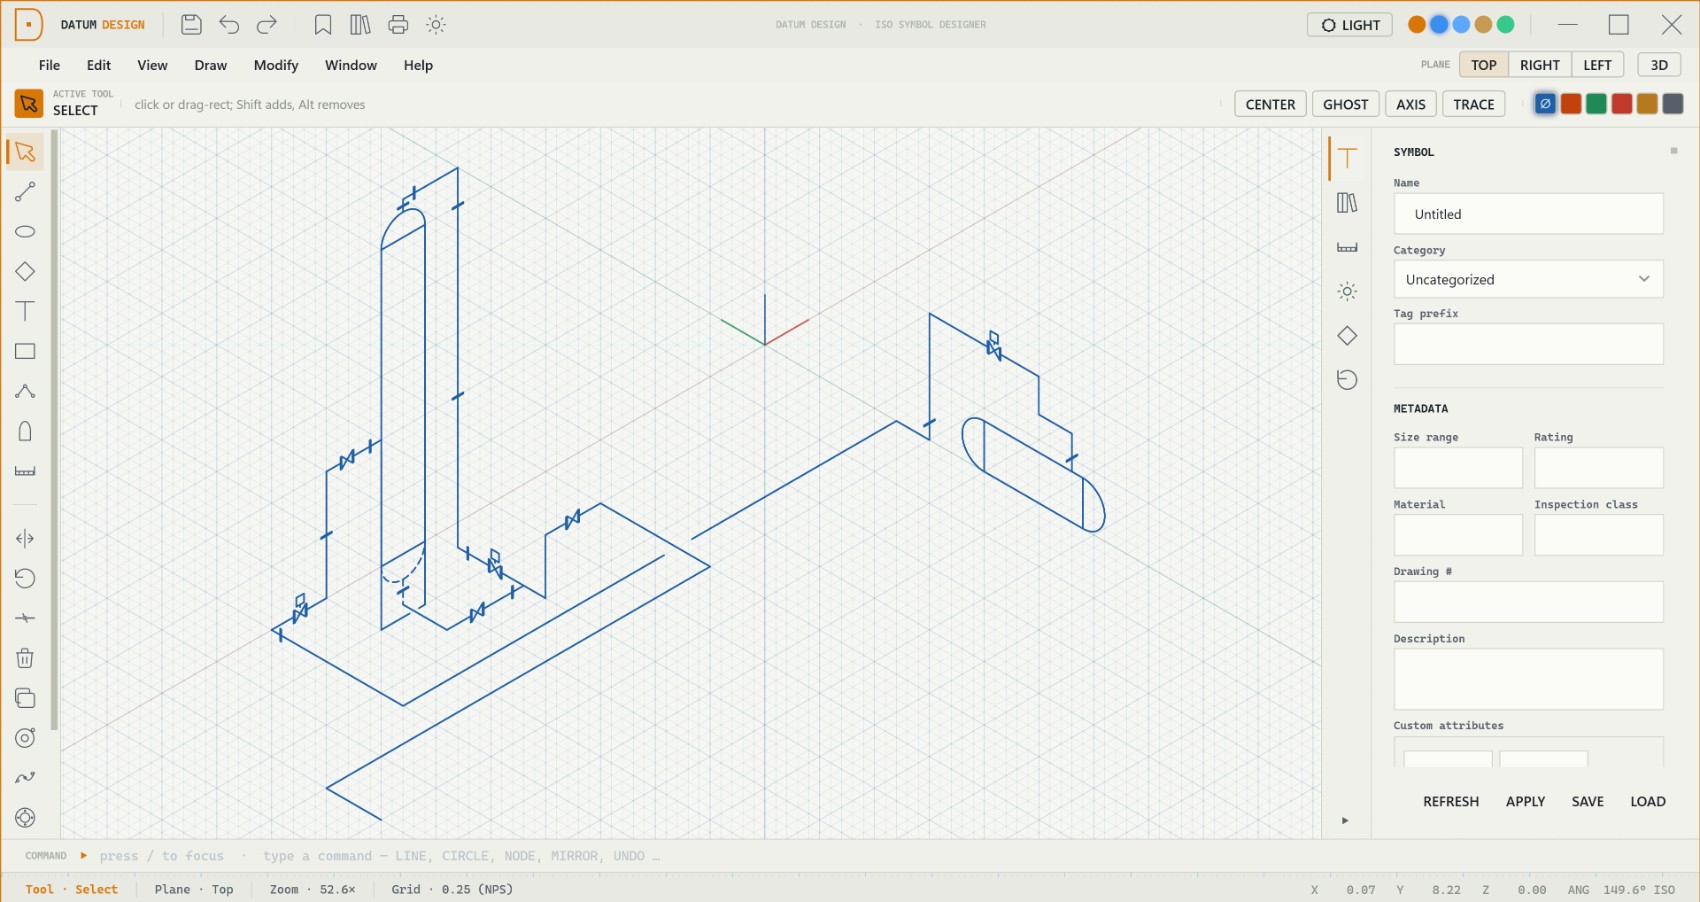Click the SAVE button in symbol panel
1700x902 pixels.
pos(1587,802)
